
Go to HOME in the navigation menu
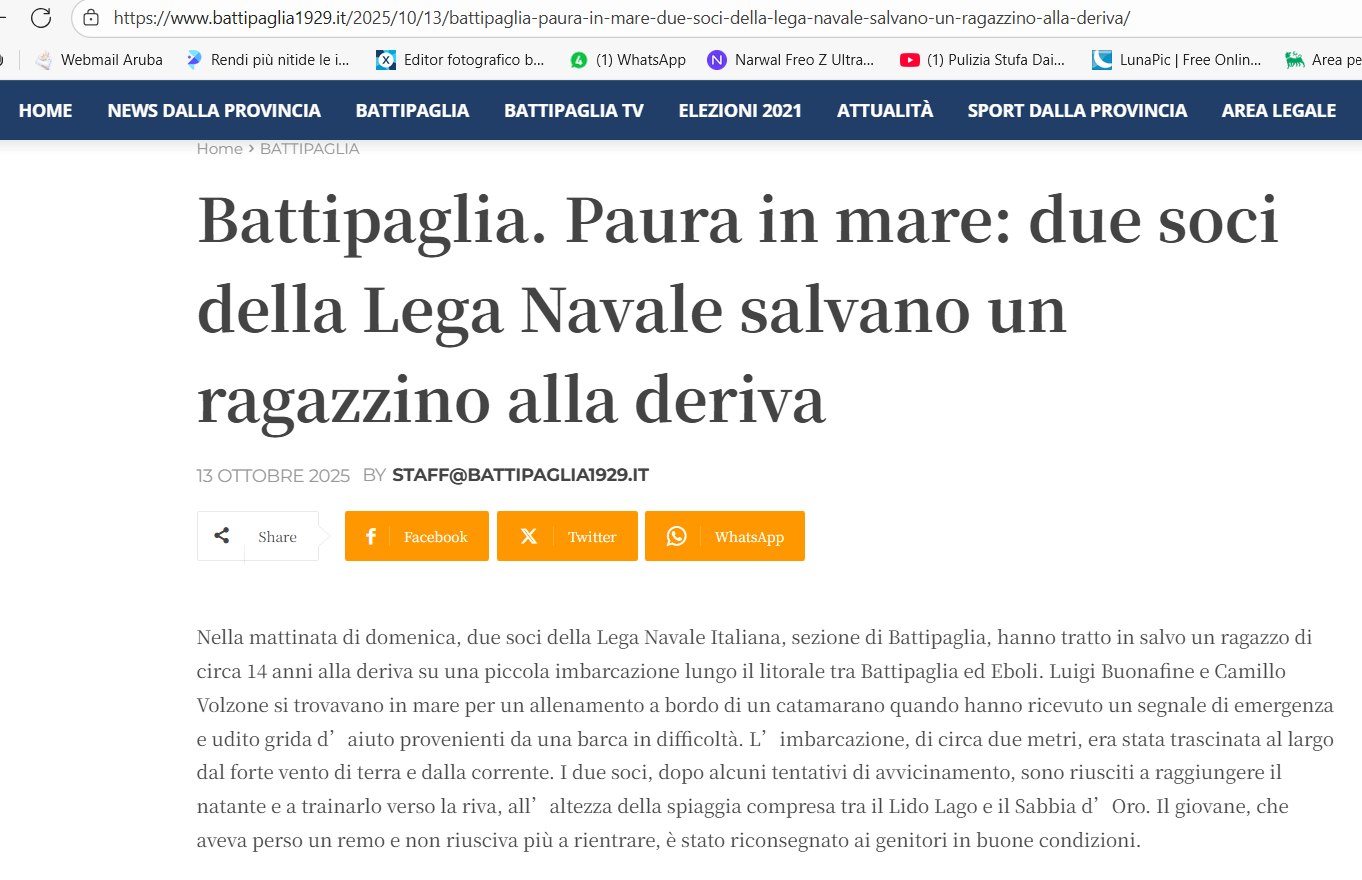pos(45,110)
